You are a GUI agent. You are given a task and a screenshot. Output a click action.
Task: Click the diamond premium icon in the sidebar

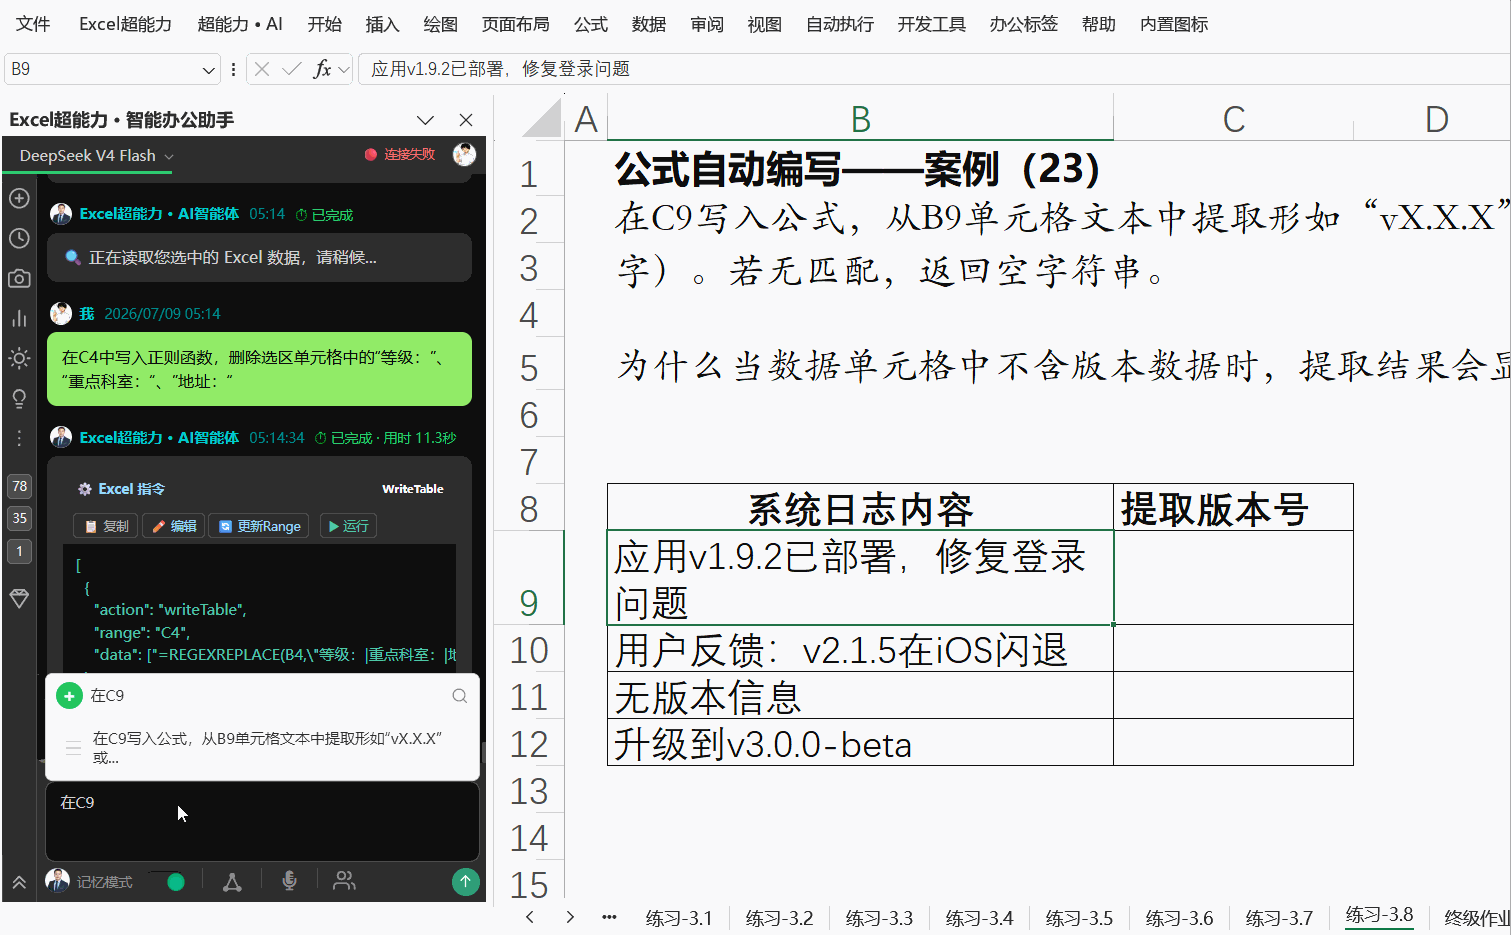19,598
